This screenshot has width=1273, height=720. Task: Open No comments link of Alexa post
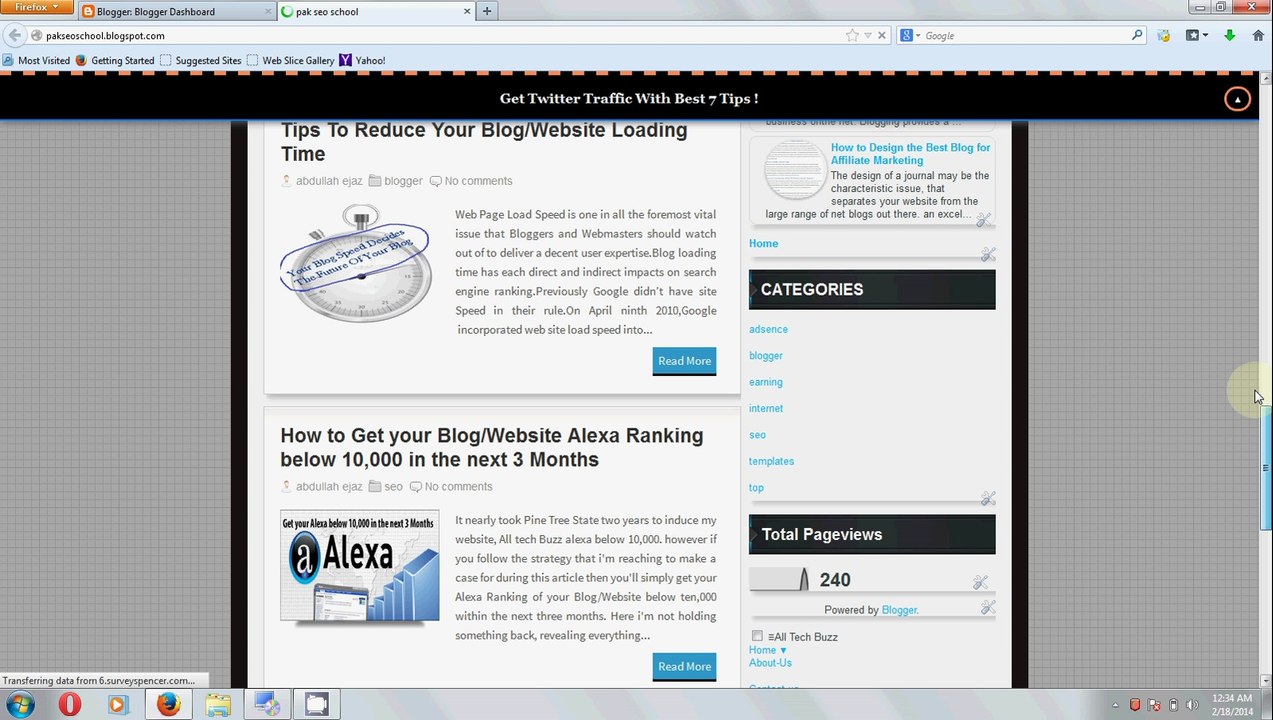pyautogui.click(x=458, y=487)
